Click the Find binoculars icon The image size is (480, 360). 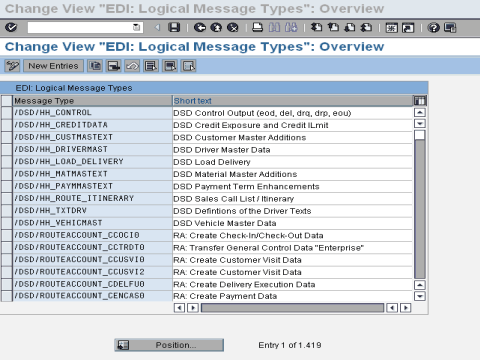[274, 27]
